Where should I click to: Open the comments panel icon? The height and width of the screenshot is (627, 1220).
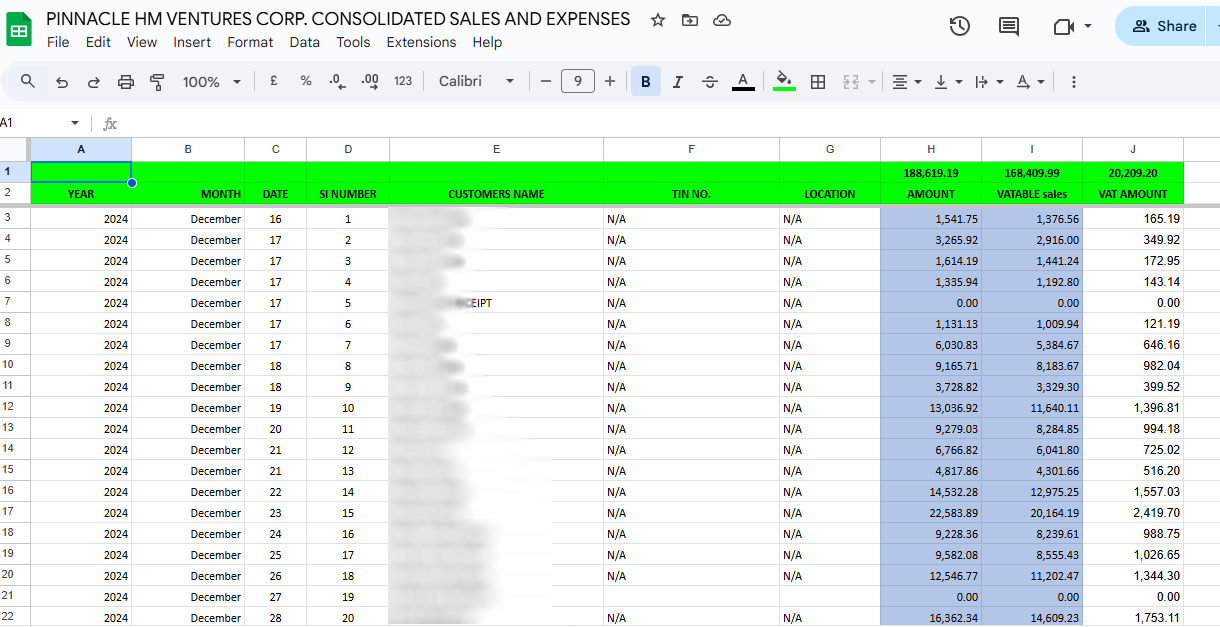1009,27
